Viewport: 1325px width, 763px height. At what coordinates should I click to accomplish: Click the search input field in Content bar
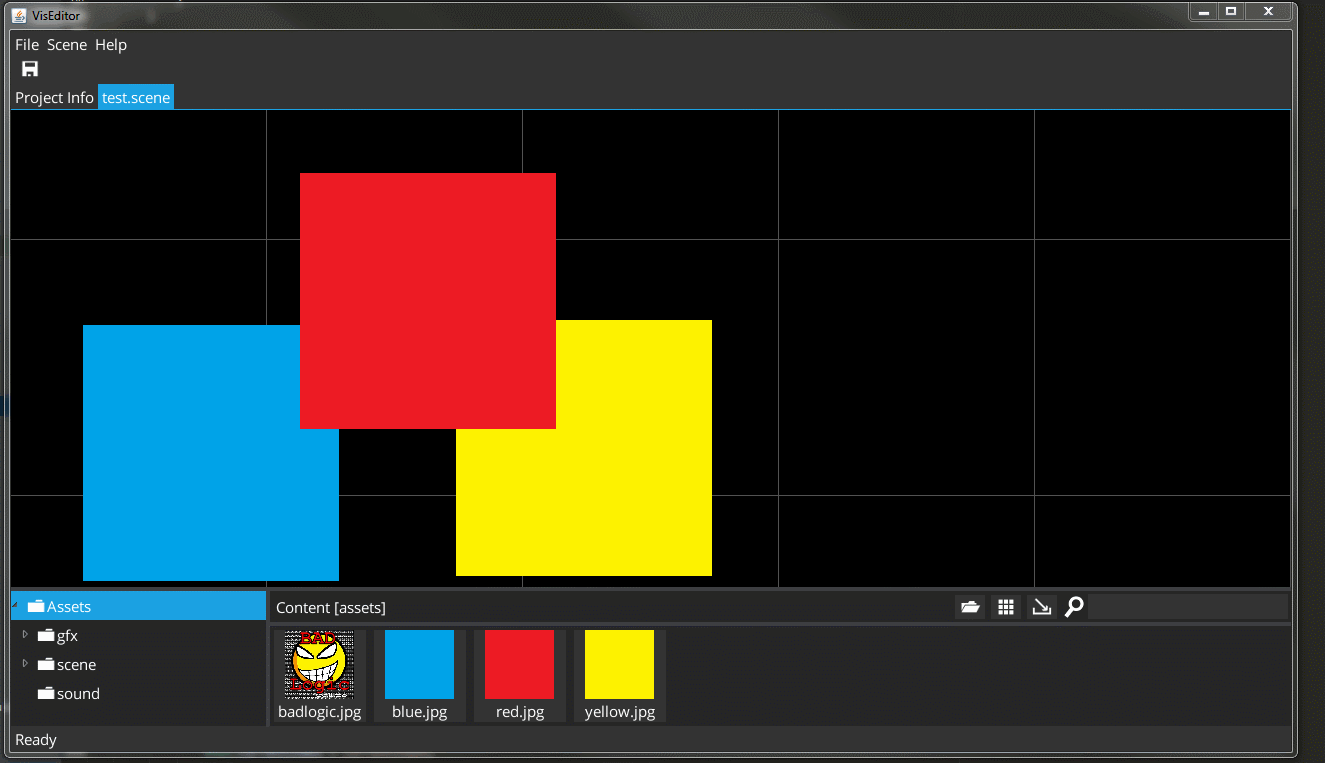click(x=1187, y=607)
